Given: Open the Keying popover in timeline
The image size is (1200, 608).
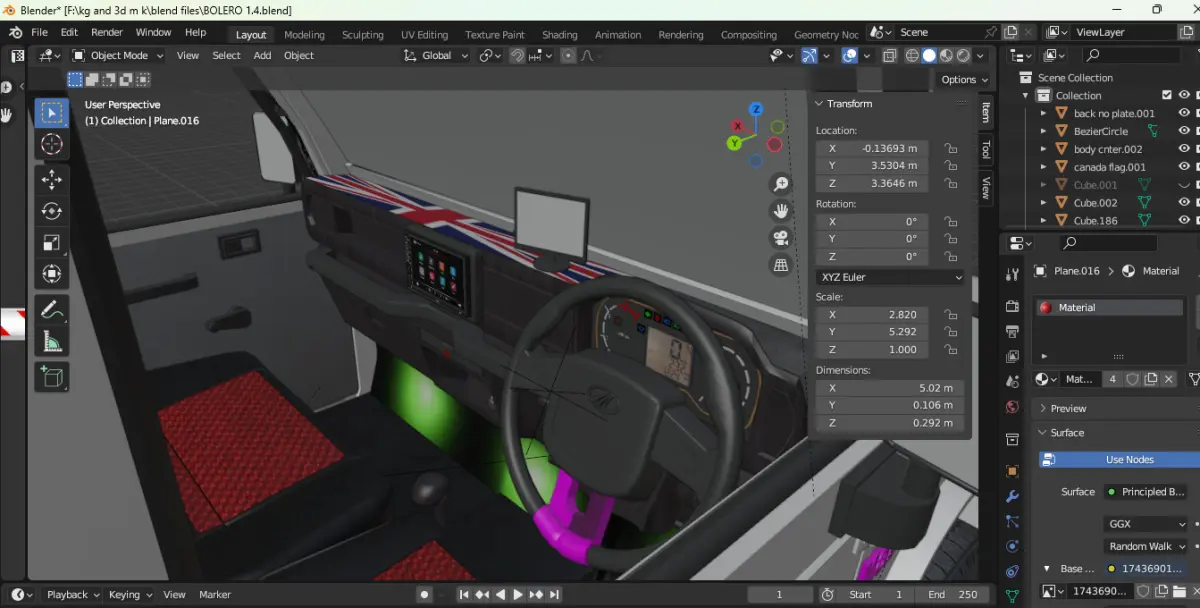Looking at the screenshot, I should [131, 595].
